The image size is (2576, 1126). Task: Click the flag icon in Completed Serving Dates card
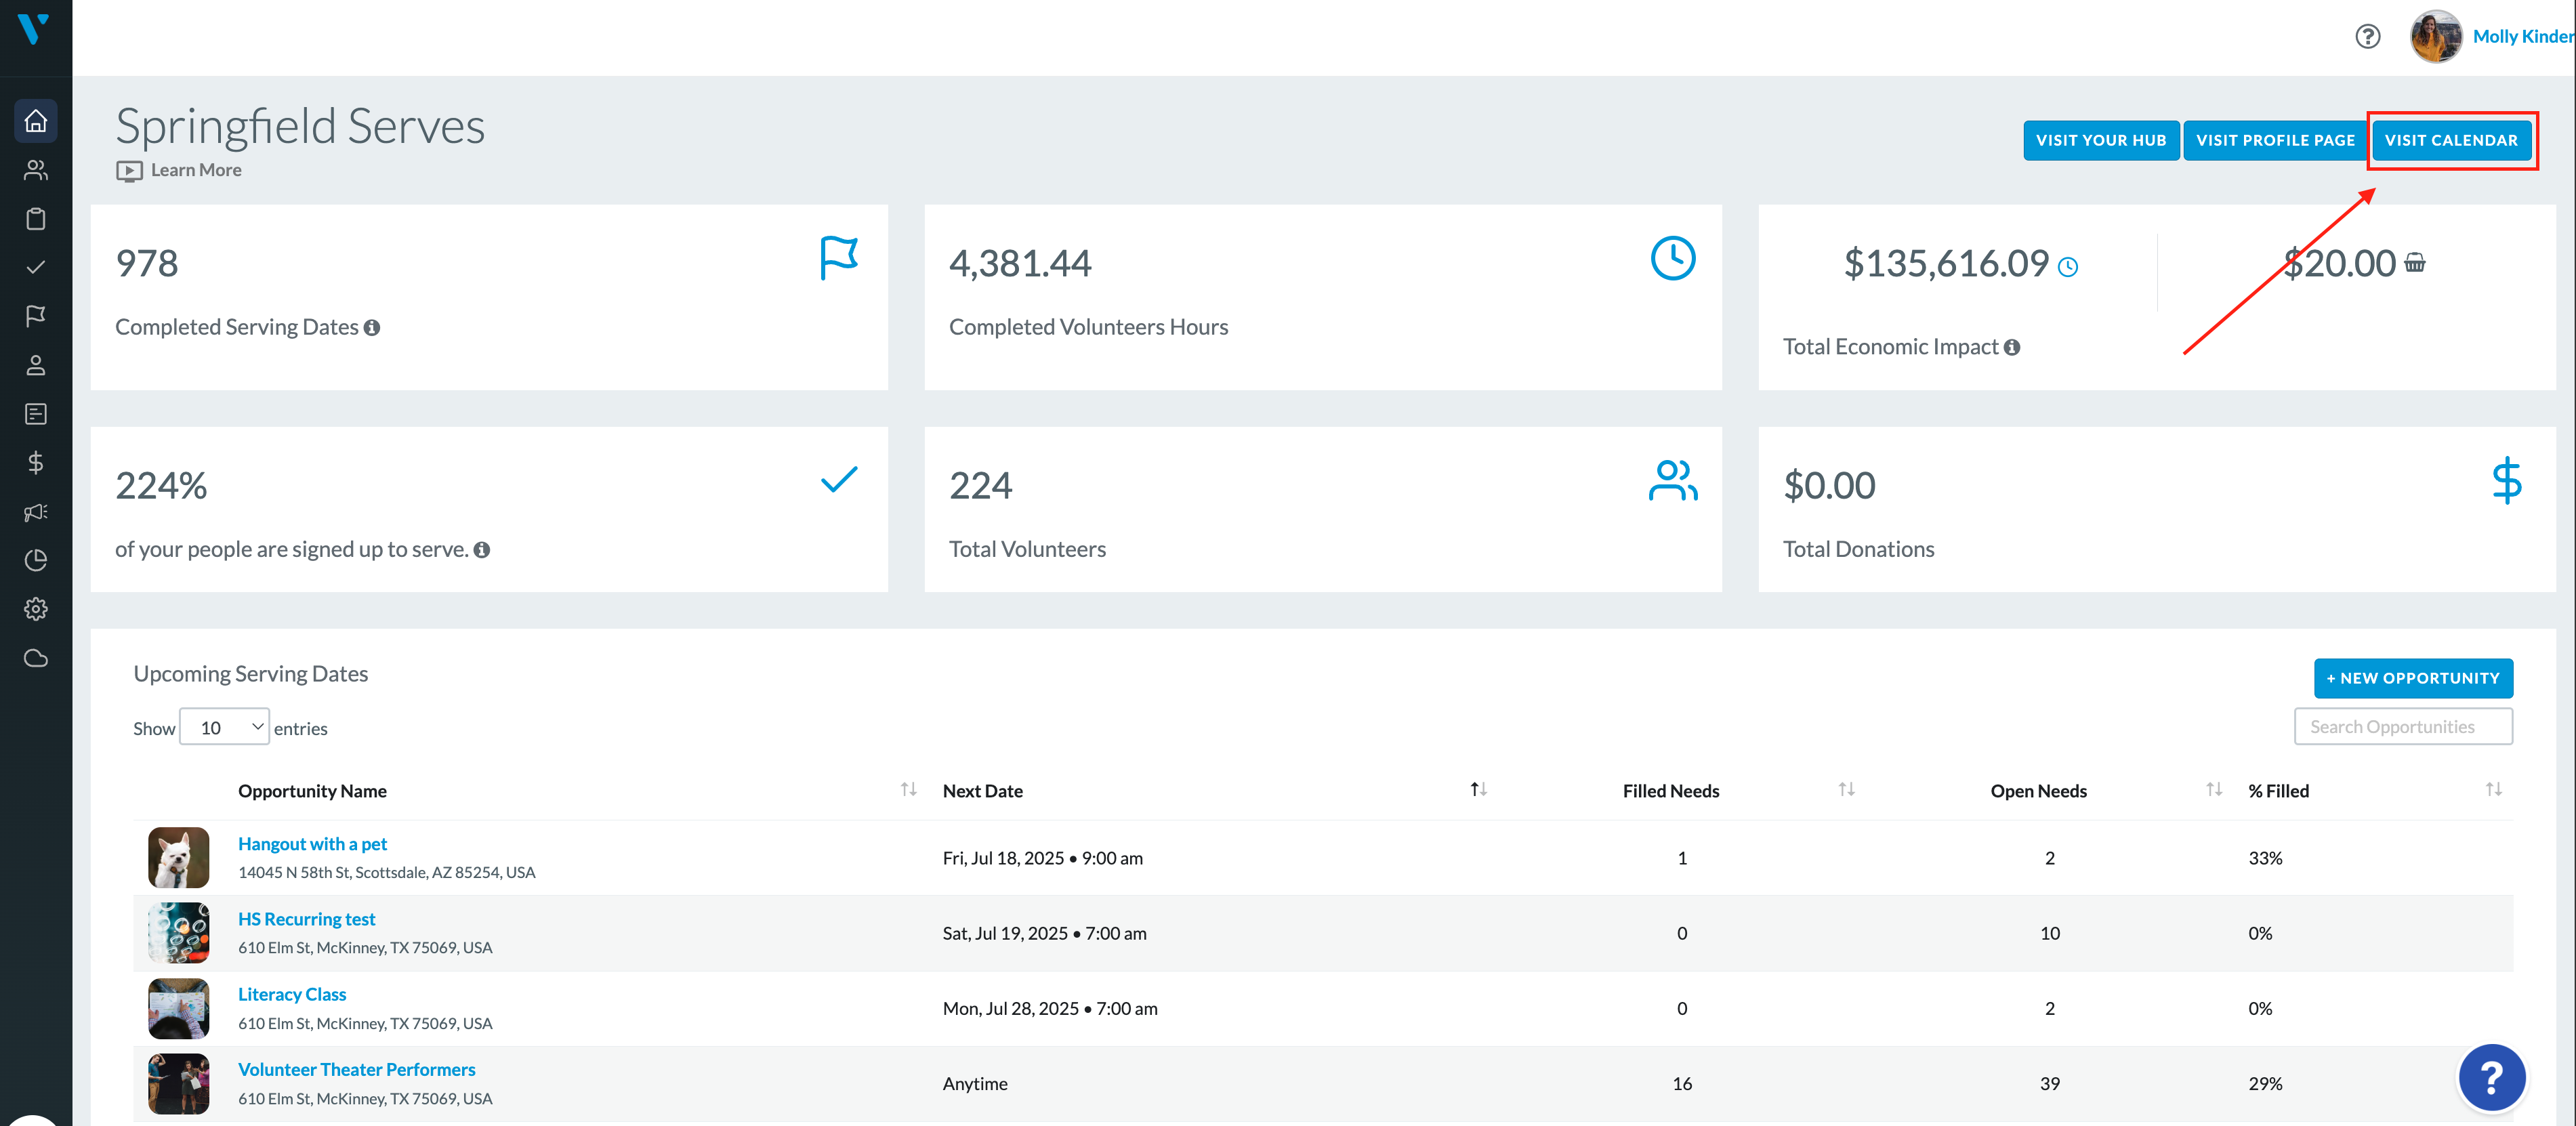[839, 258]
